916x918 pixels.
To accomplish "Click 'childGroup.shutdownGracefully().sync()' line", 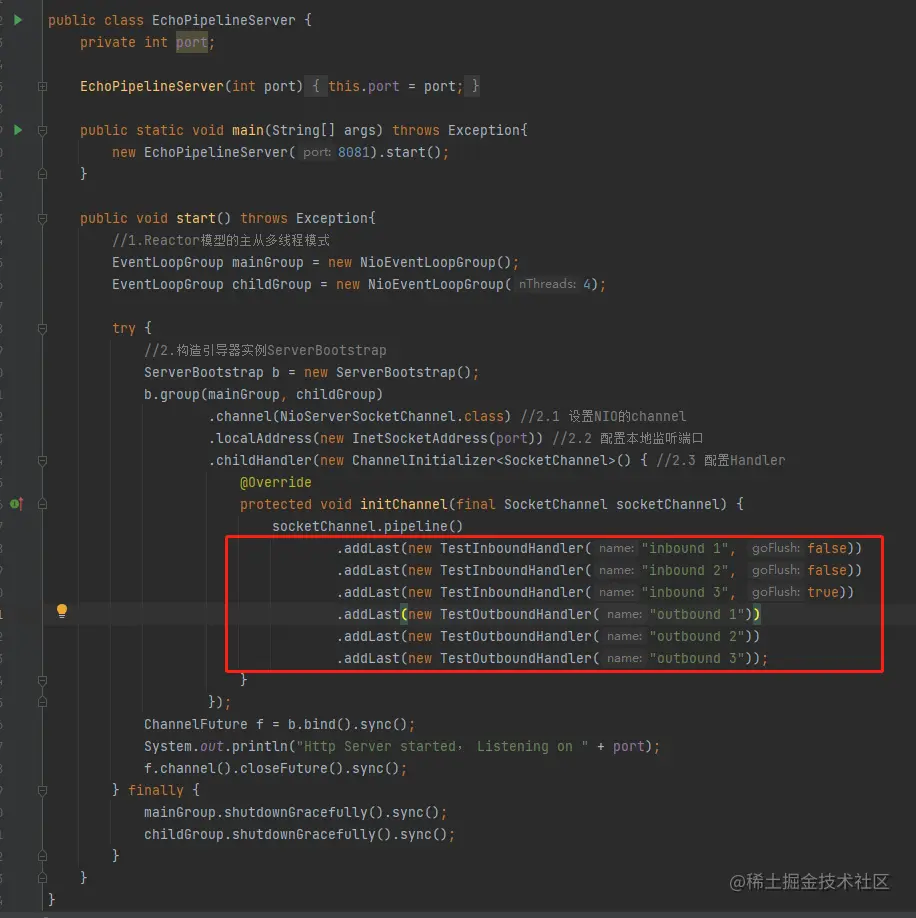I will tap(299, 834).
